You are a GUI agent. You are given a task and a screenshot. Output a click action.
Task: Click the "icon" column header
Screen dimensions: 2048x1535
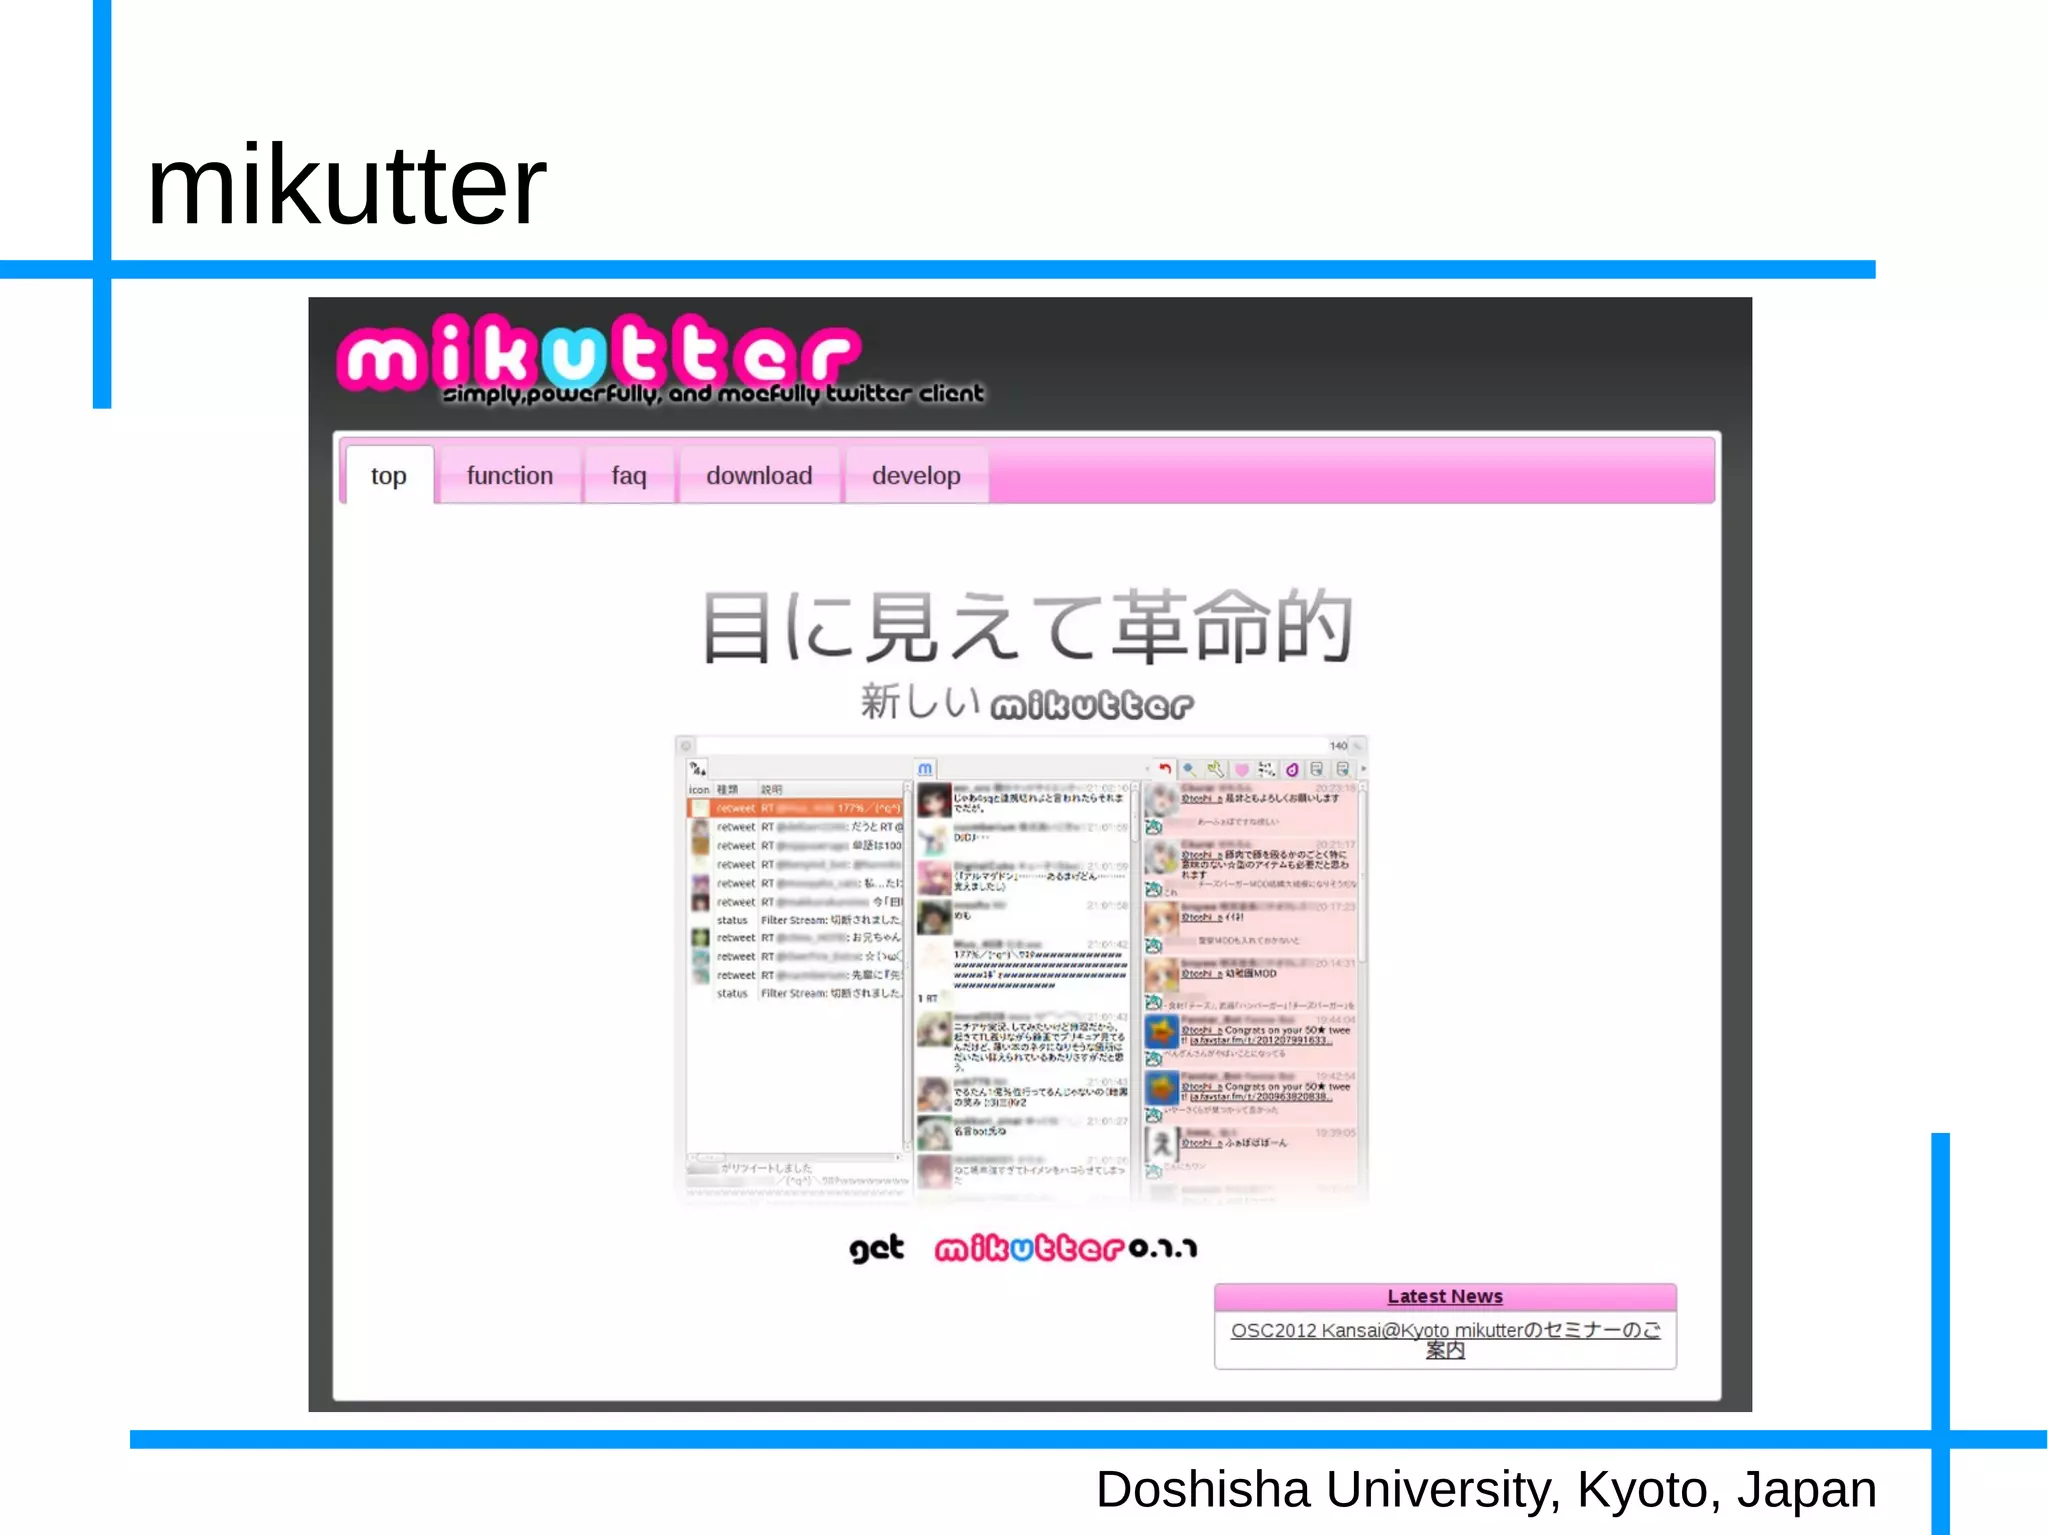tap(699, 790)
